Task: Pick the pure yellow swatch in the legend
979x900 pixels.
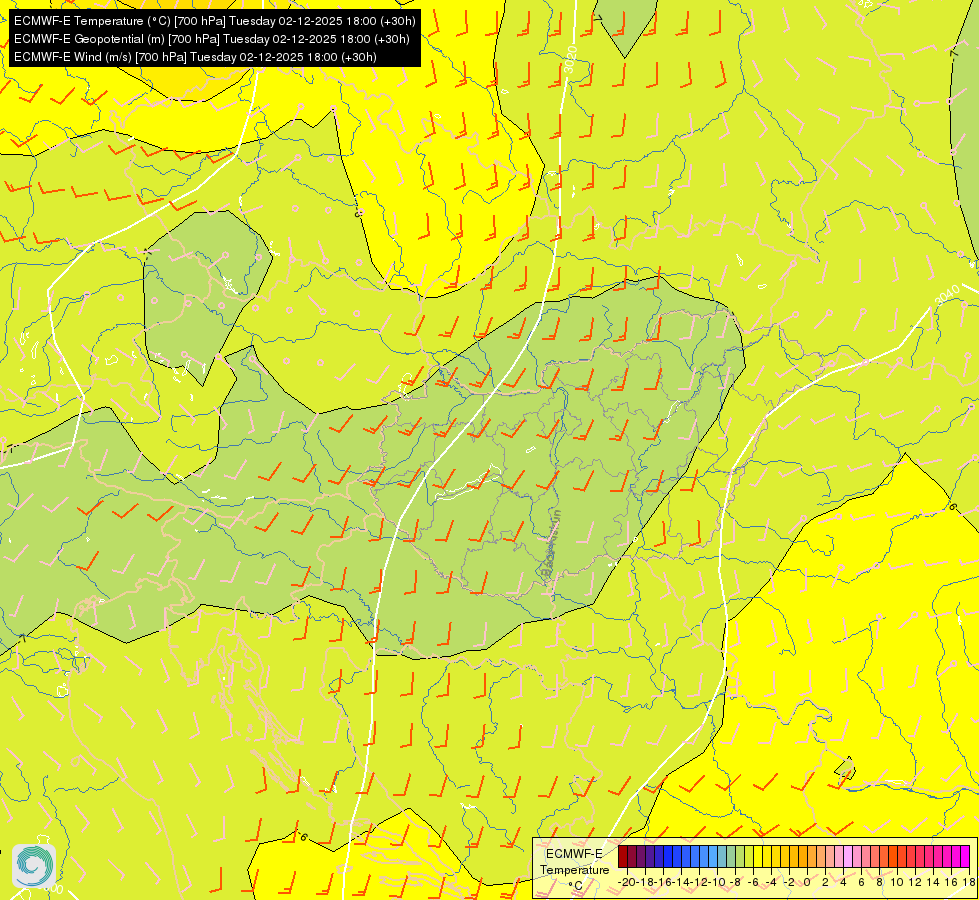Action: (758, 856)
